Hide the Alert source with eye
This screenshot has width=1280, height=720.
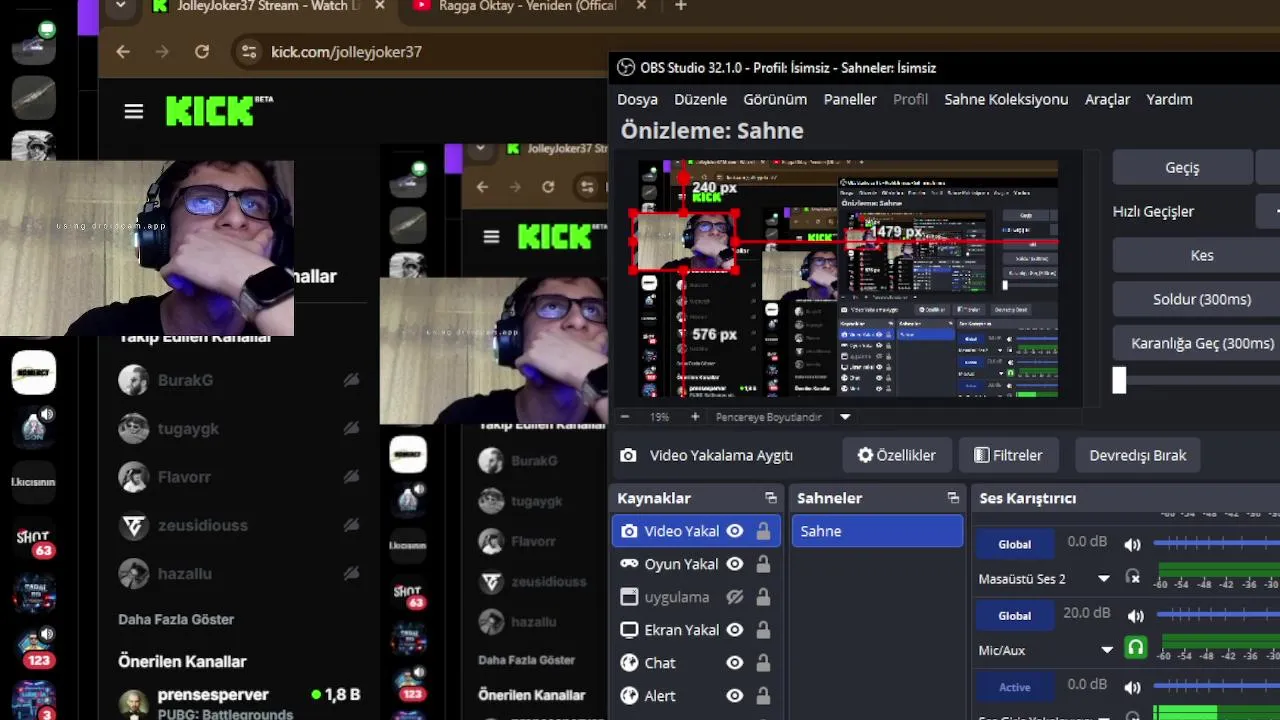735,696
